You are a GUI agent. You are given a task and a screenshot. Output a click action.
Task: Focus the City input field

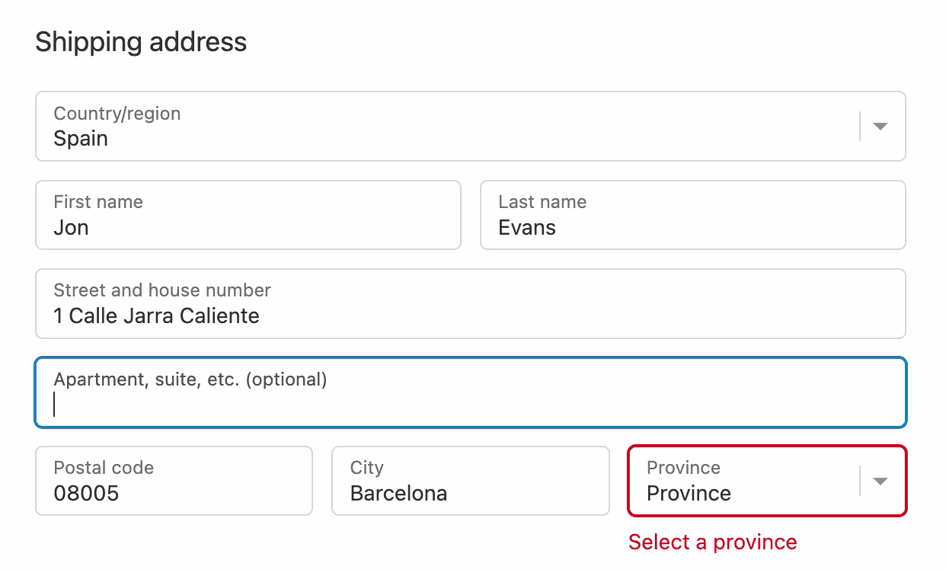pos(471,481)
